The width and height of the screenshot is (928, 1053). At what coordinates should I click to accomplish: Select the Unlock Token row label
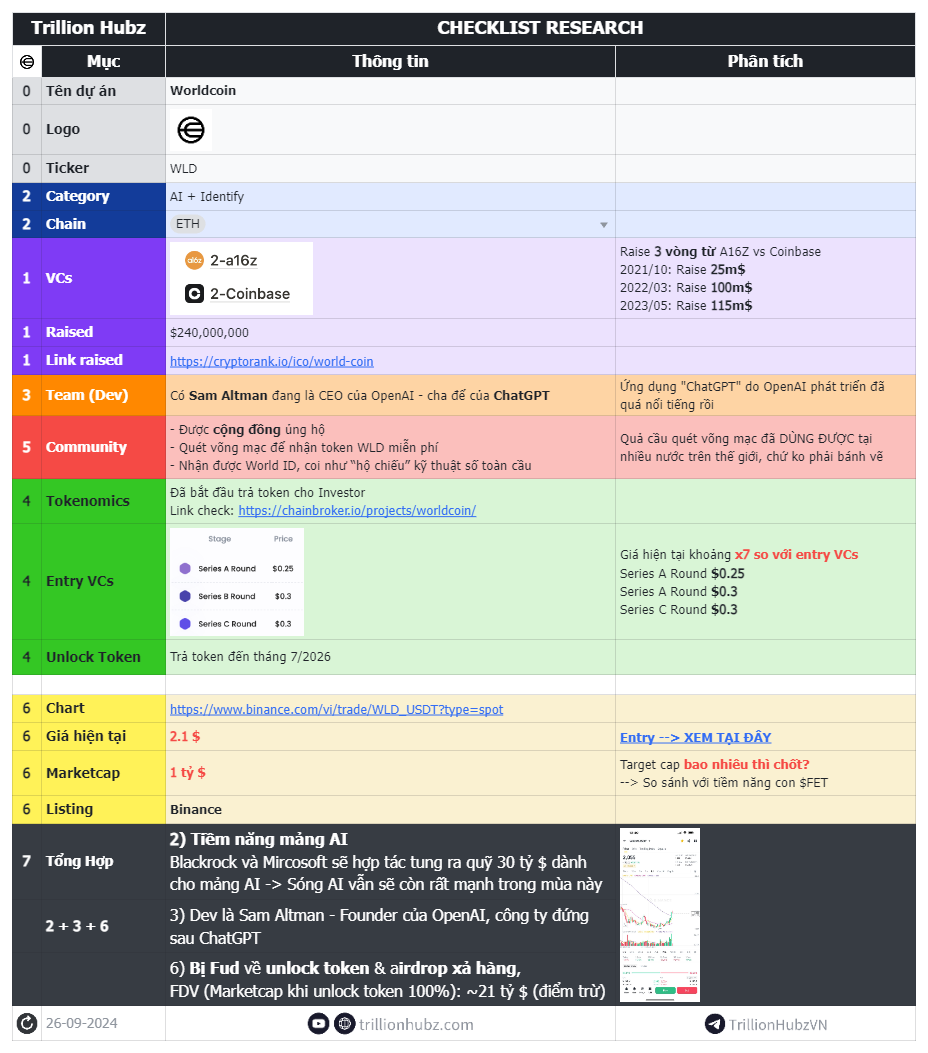103,657
